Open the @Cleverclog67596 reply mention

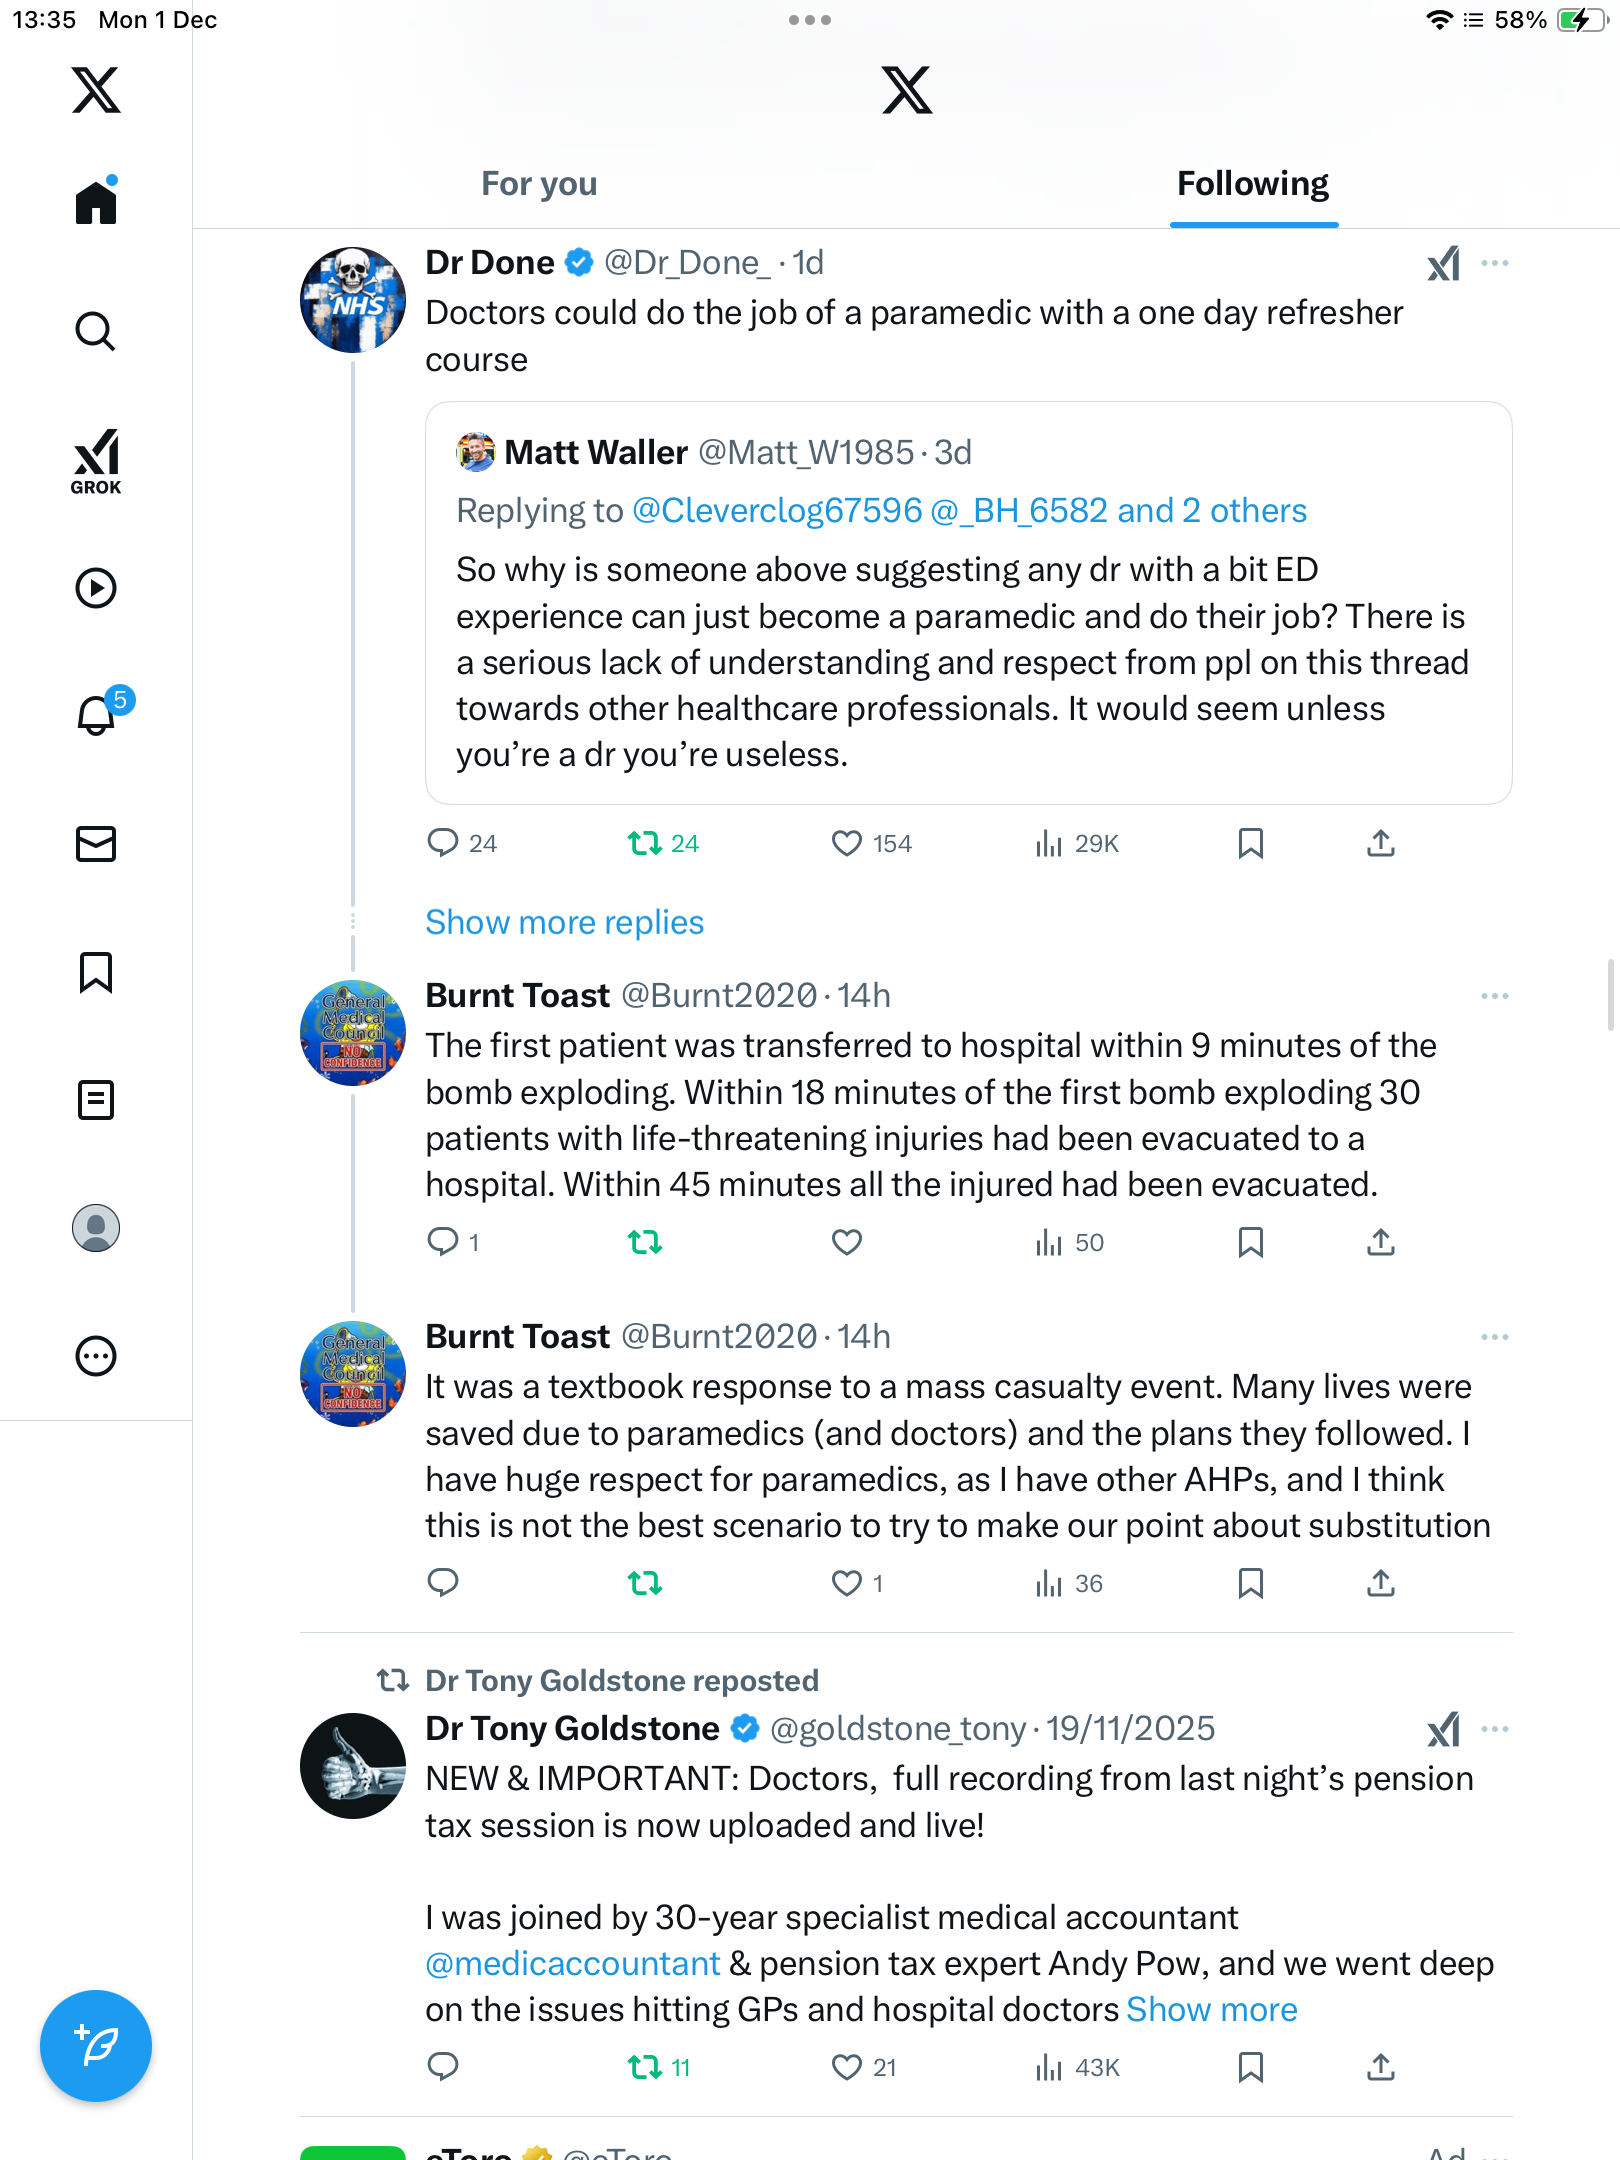pos(777,511)
